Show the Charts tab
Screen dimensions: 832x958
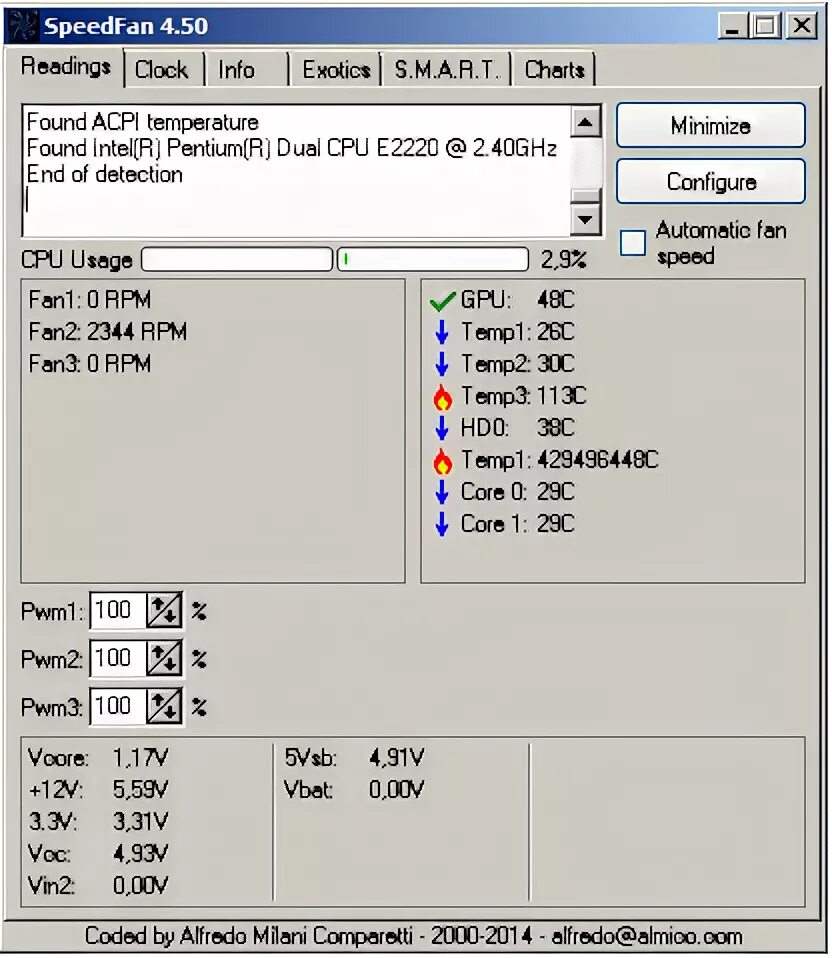pos(554,70)
